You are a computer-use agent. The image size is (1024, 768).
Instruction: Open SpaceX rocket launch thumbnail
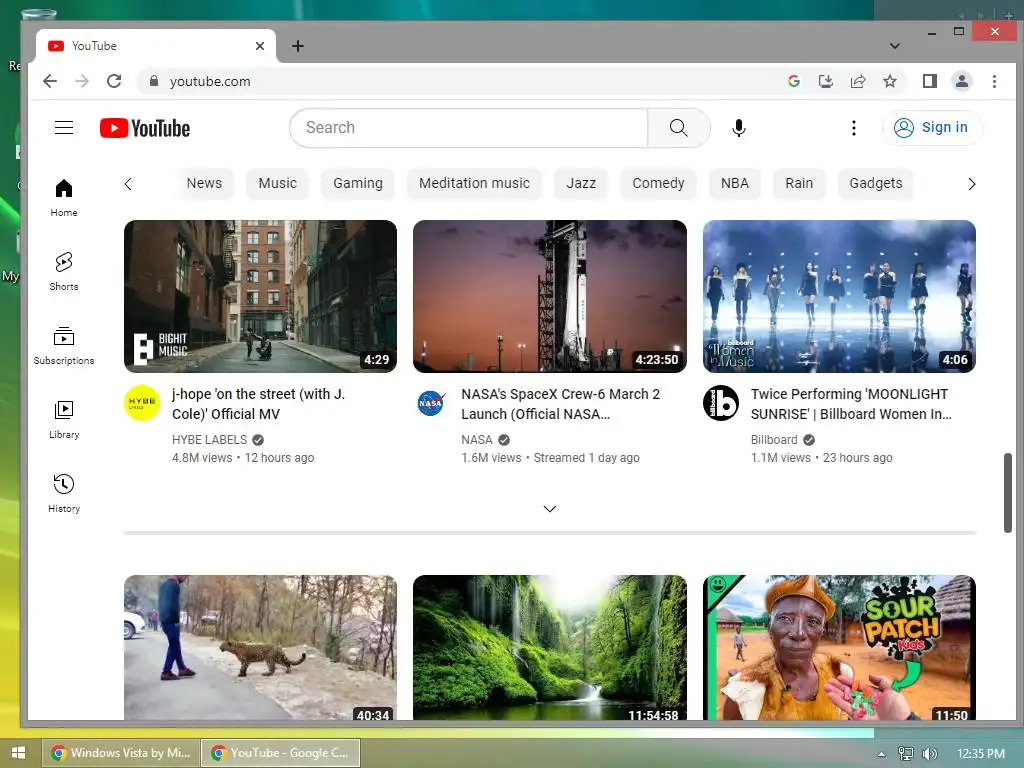(x=550, y=296)
